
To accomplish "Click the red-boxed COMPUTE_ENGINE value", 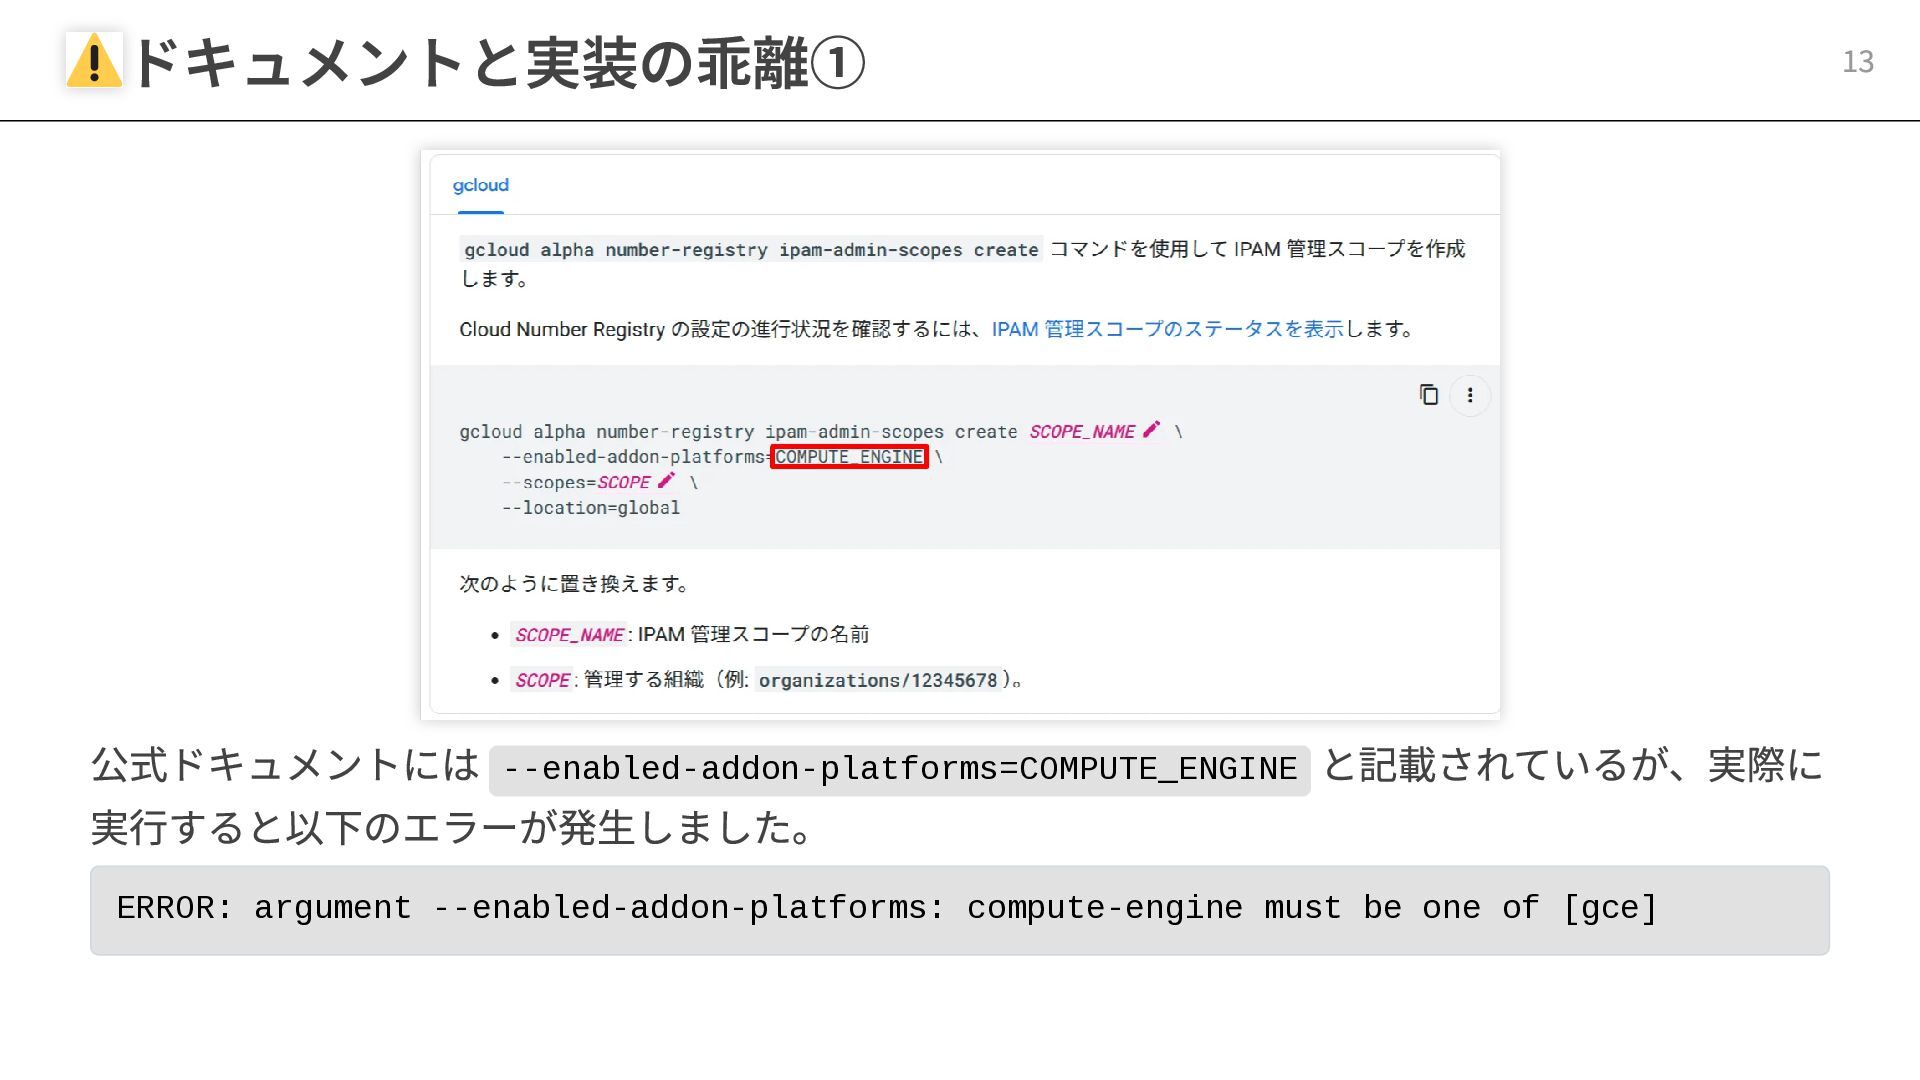I will 849,457.
